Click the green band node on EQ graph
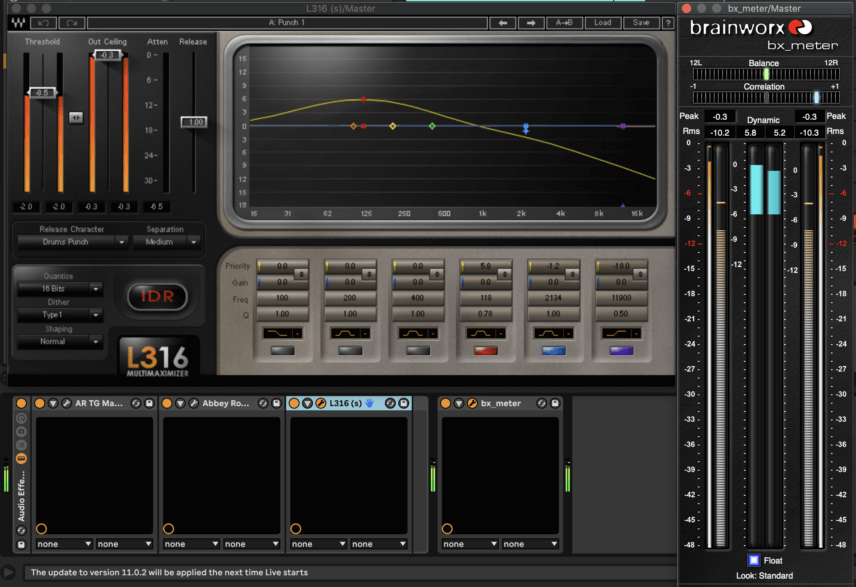 pos(432,126)
